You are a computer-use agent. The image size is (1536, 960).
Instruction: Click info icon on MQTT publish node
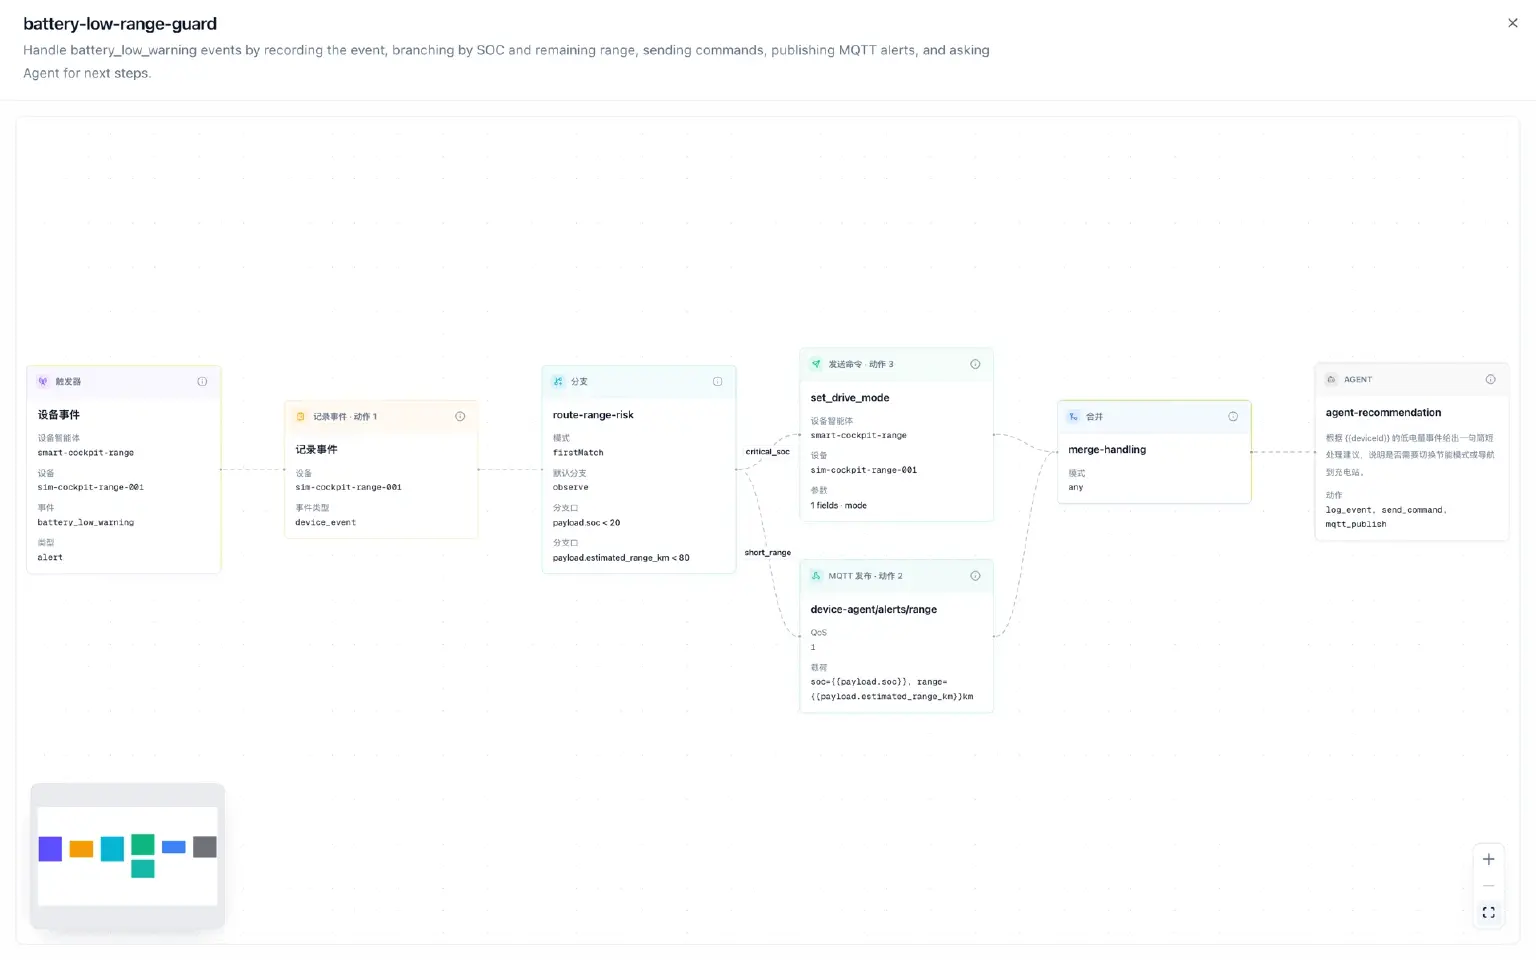(975, 576)
